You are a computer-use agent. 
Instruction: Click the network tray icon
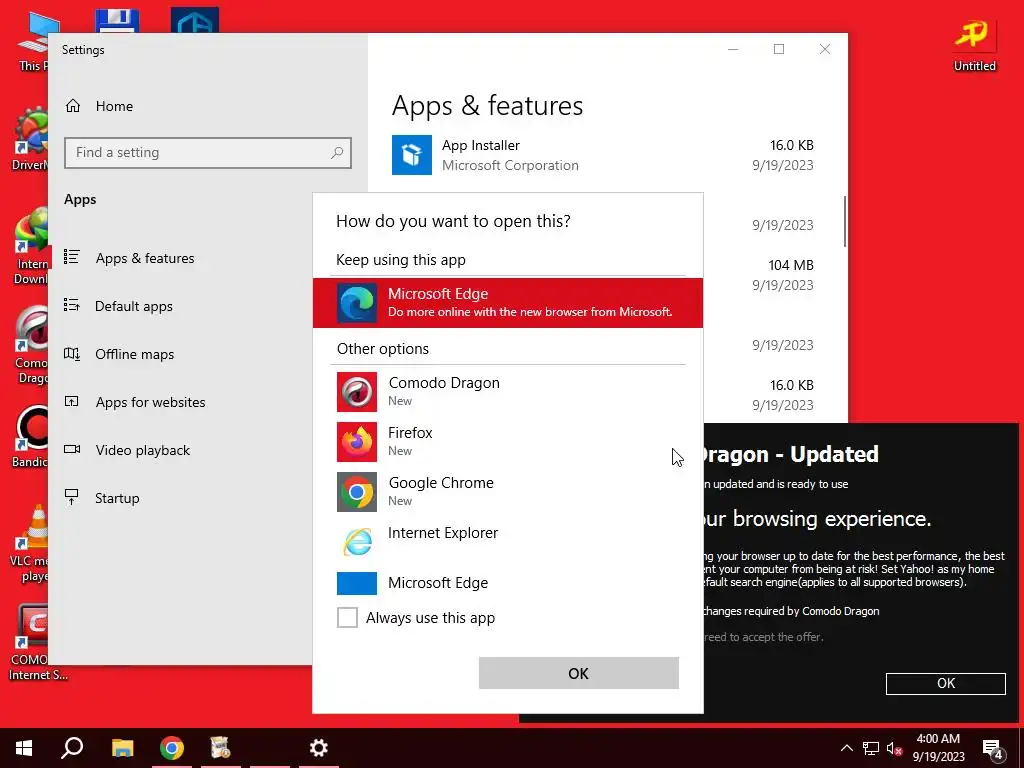(x=871, y=748)
